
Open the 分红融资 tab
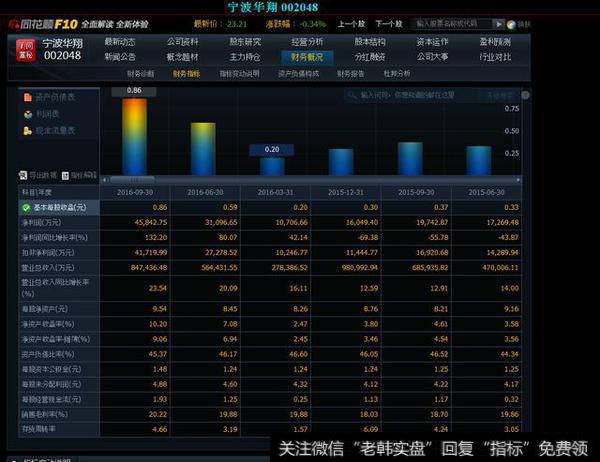(x=370, y=57)
